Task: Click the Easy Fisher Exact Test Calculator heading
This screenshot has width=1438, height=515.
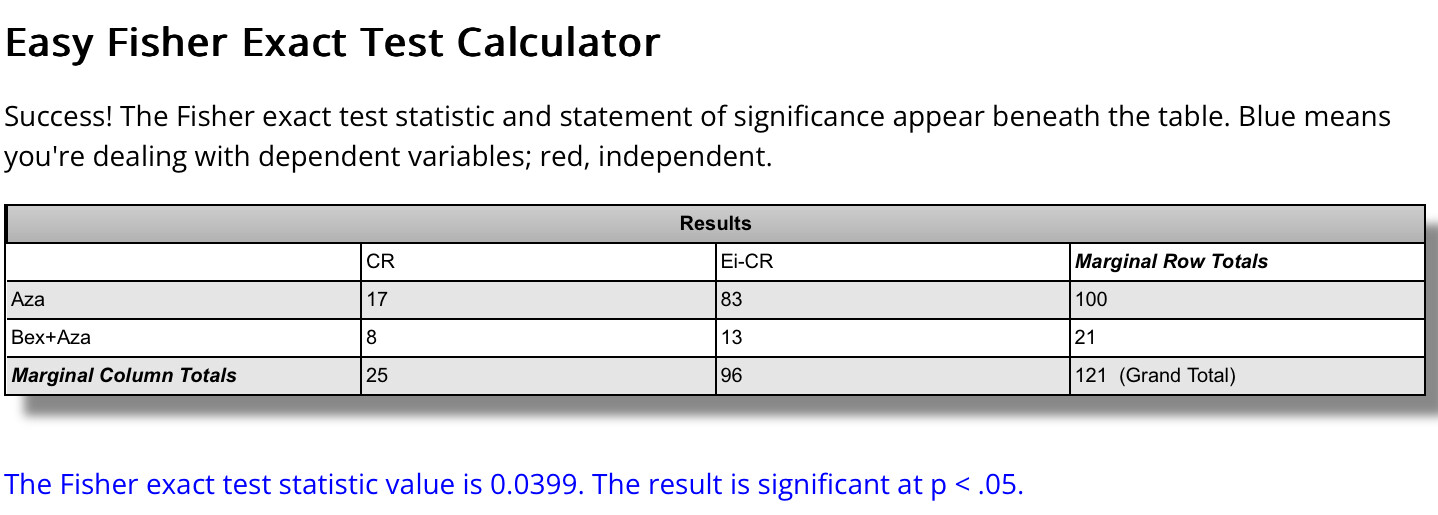Action: click(332, 43)
